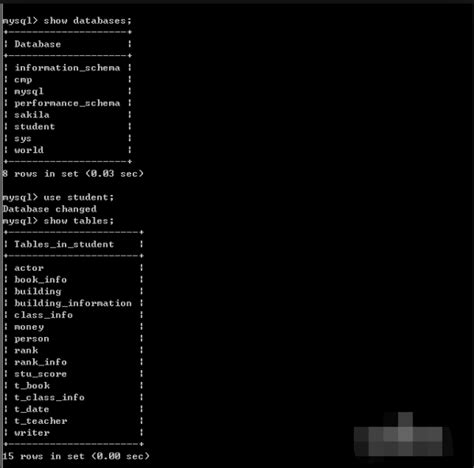Select the performance_schema database row
Viewport: 474px width, 468px height.
(x=67, y=103)
